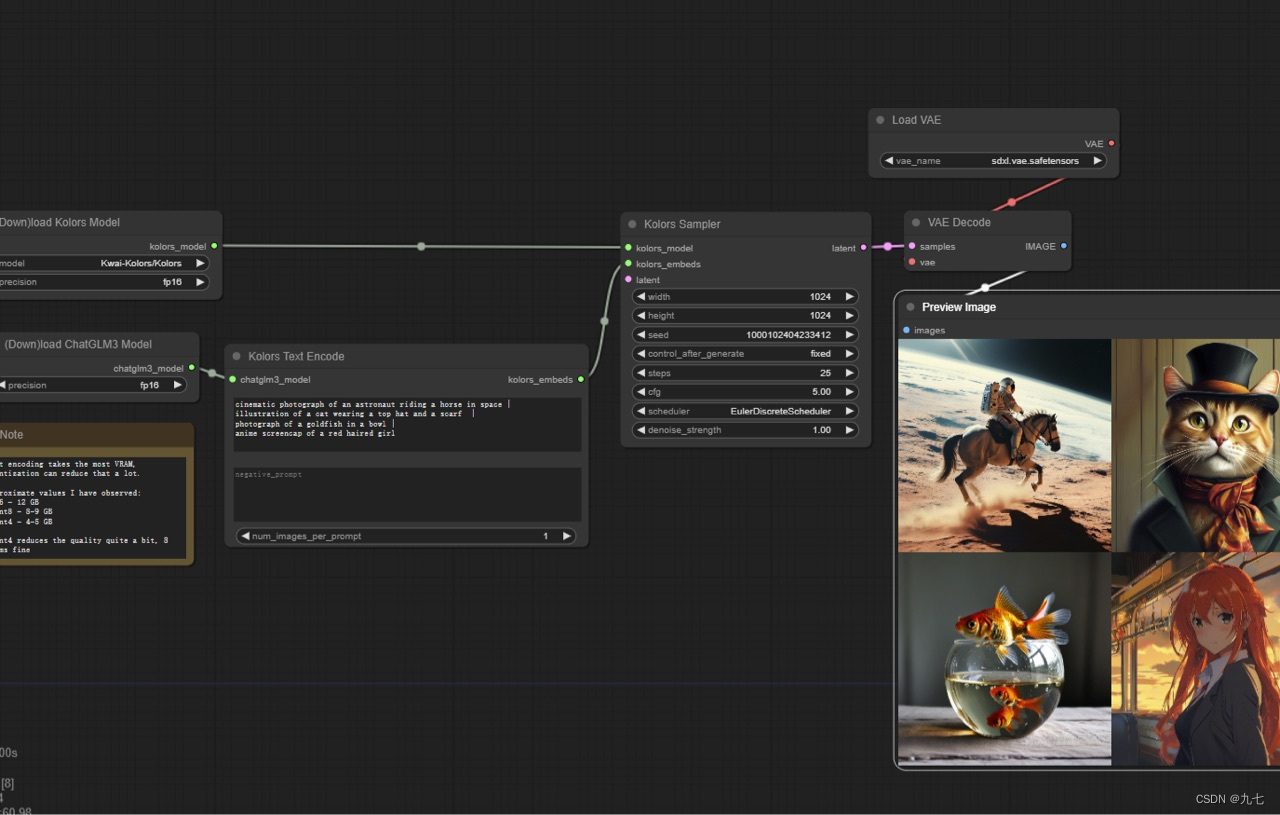This screenshot has height=815, width=1280.
Task: Collapse the Preview Image node dot
Action: point(910,307)
